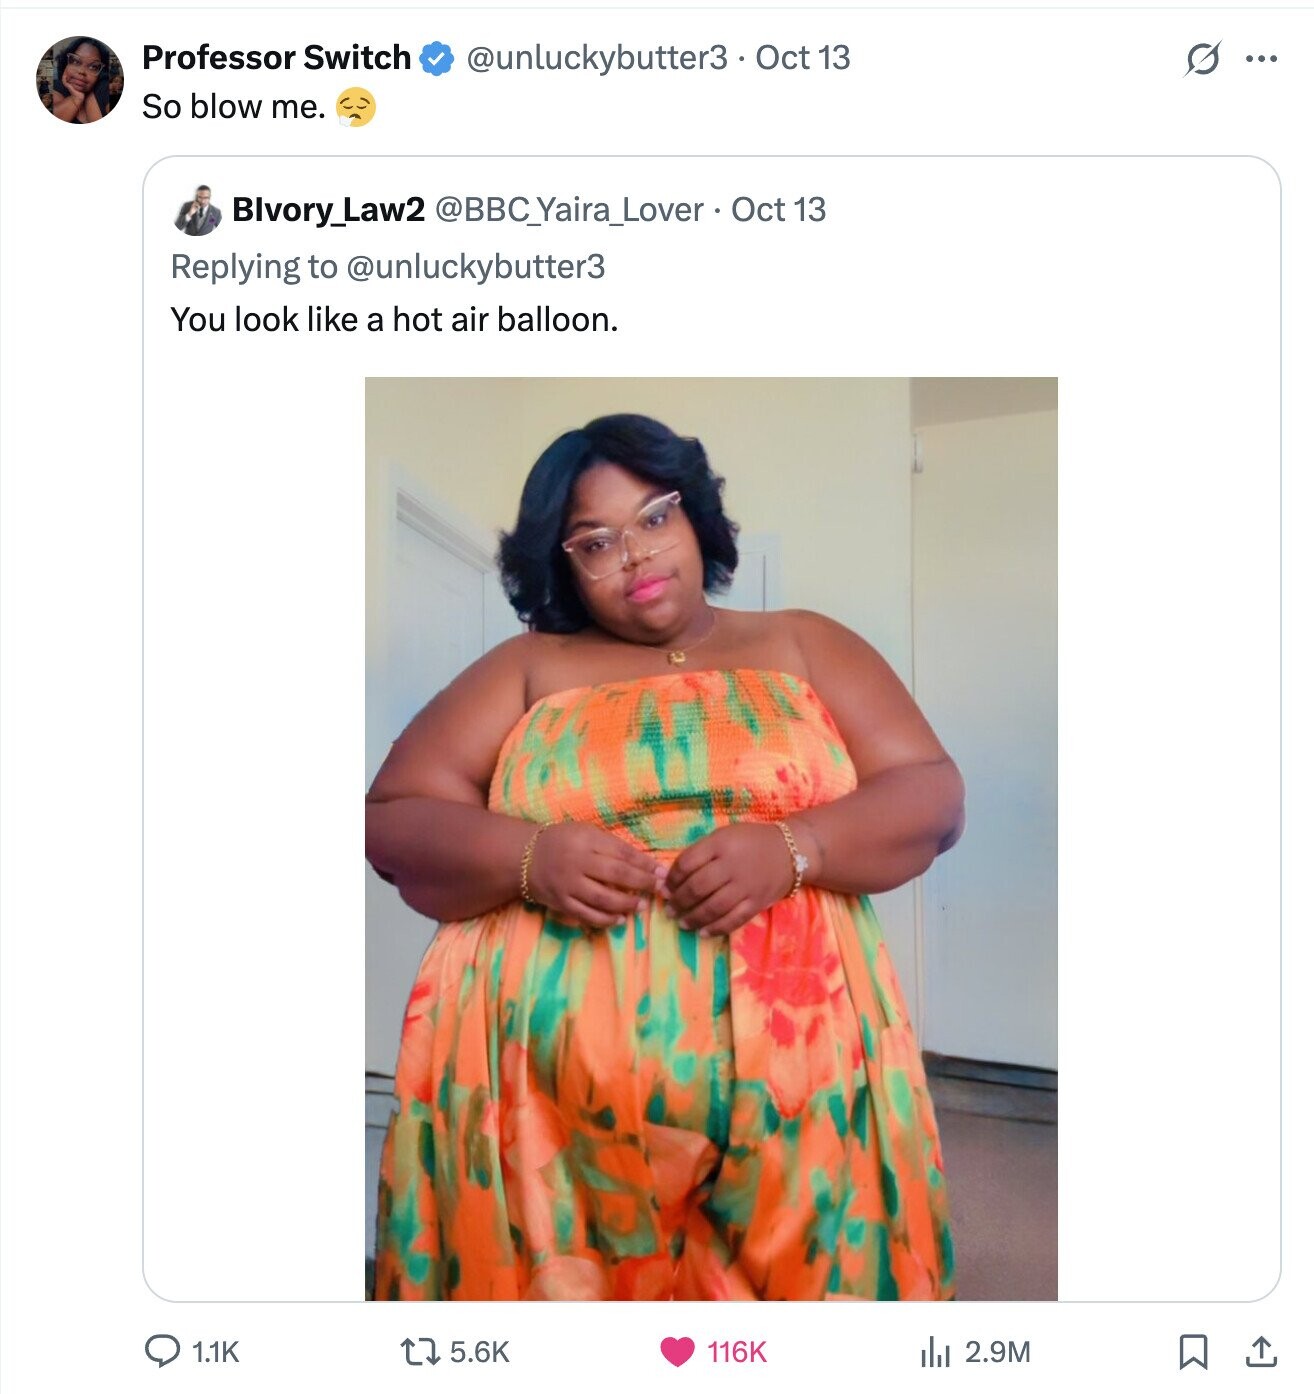Open the BIvory_Law2 quoted author name

[328, 210]
